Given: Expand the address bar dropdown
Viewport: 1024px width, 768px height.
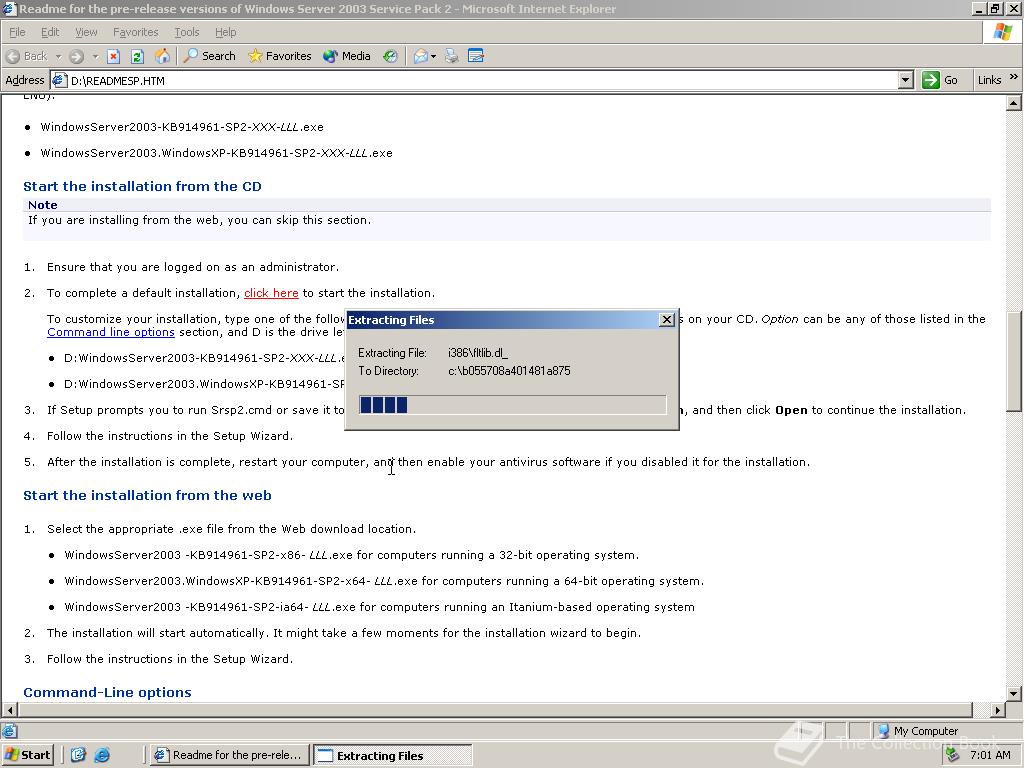Looking at the screenshot, I should (x=905, y=80).
